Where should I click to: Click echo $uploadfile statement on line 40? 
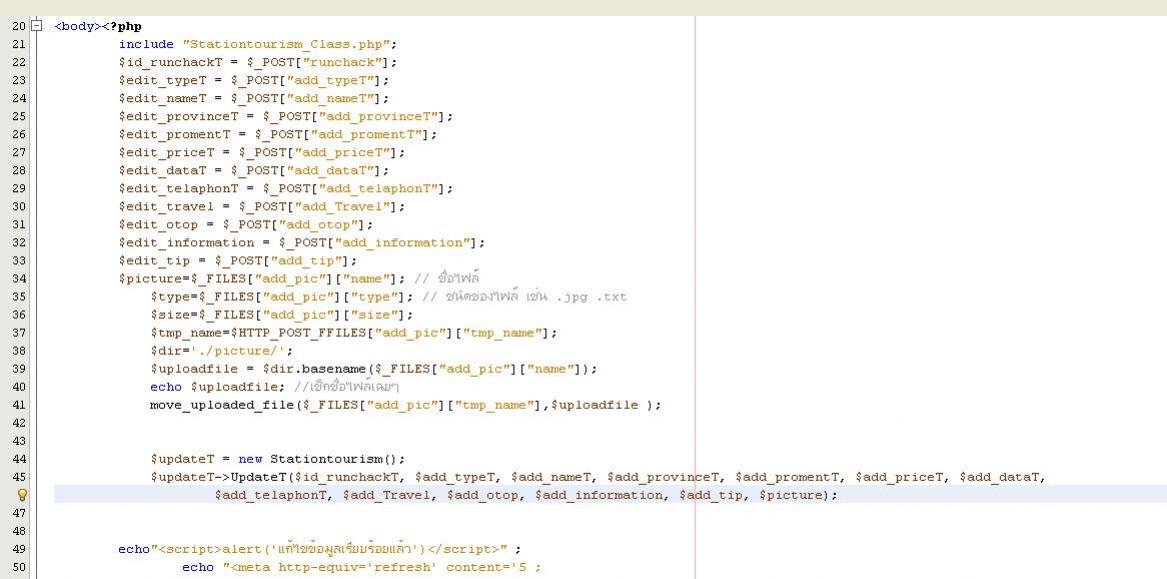point(217,387)
